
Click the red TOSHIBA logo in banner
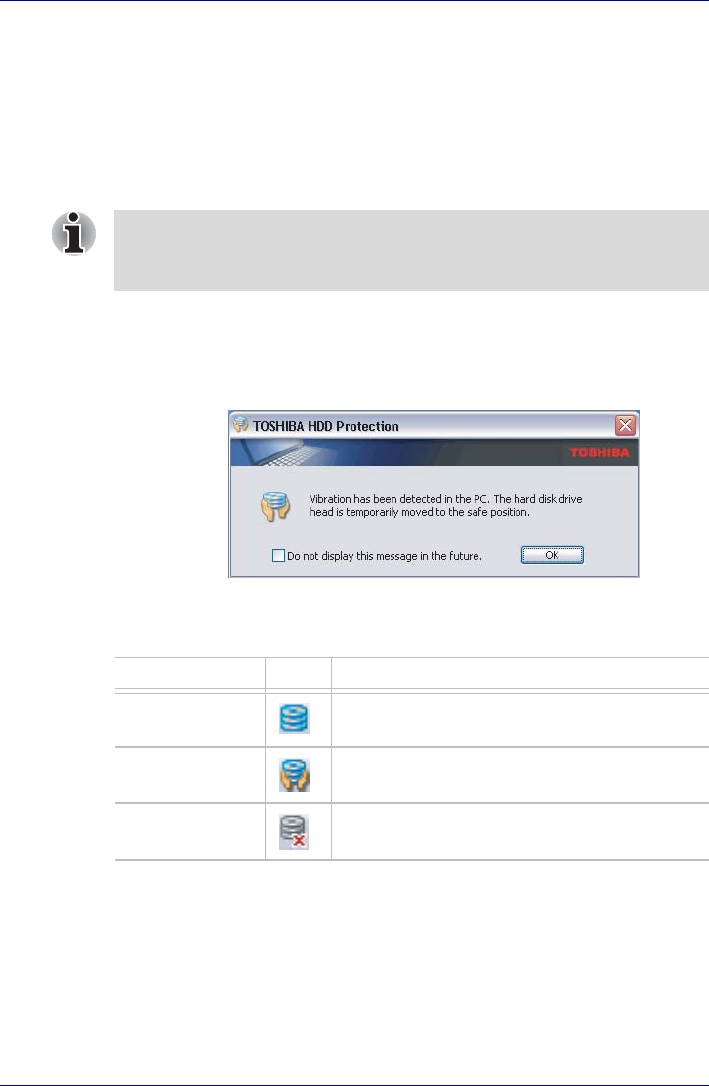(x=599, y=452)
